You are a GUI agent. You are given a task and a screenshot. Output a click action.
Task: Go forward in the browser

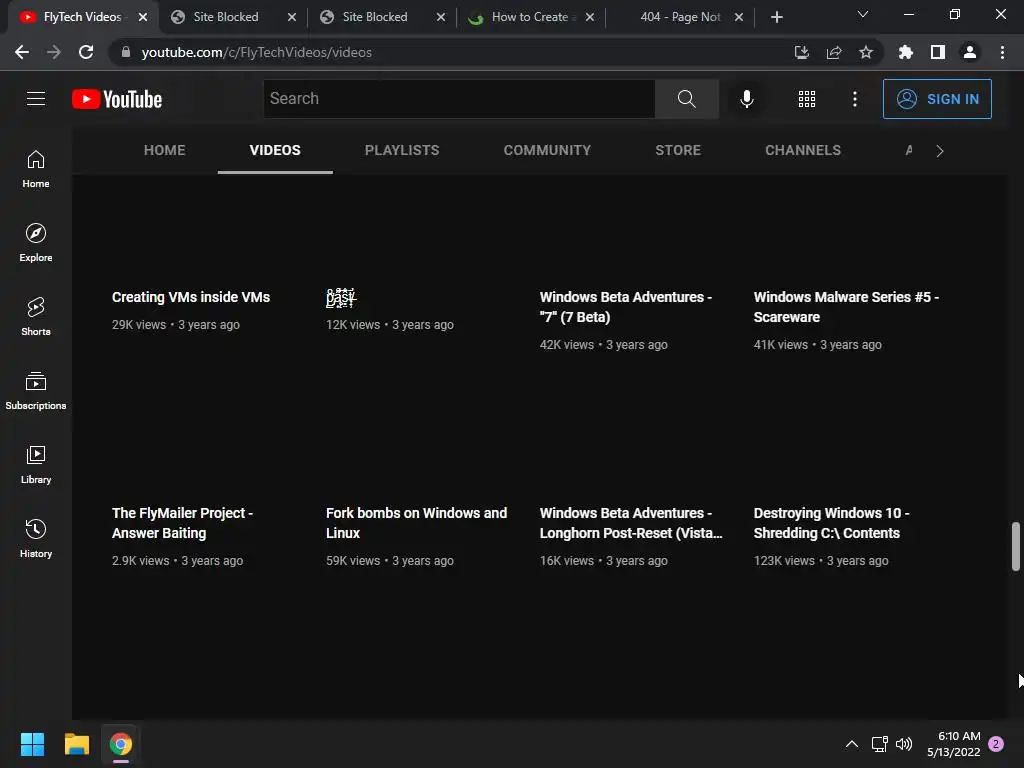coord(54,52)
